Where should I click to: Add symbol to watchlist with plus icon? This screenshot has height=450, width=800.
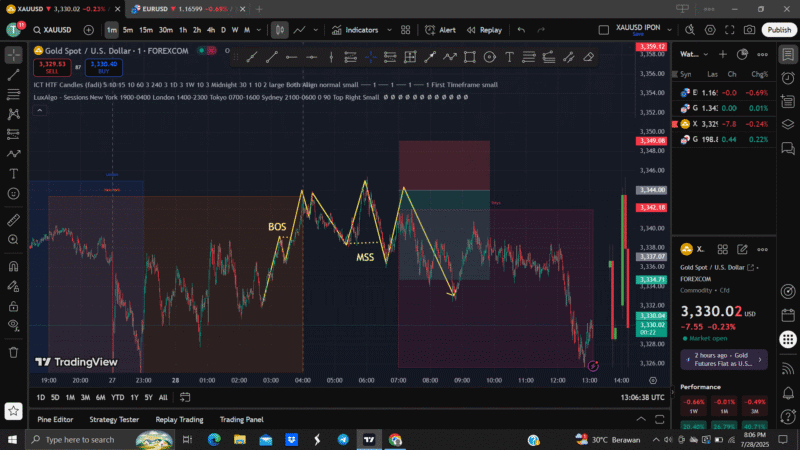(x=721, y=54)
